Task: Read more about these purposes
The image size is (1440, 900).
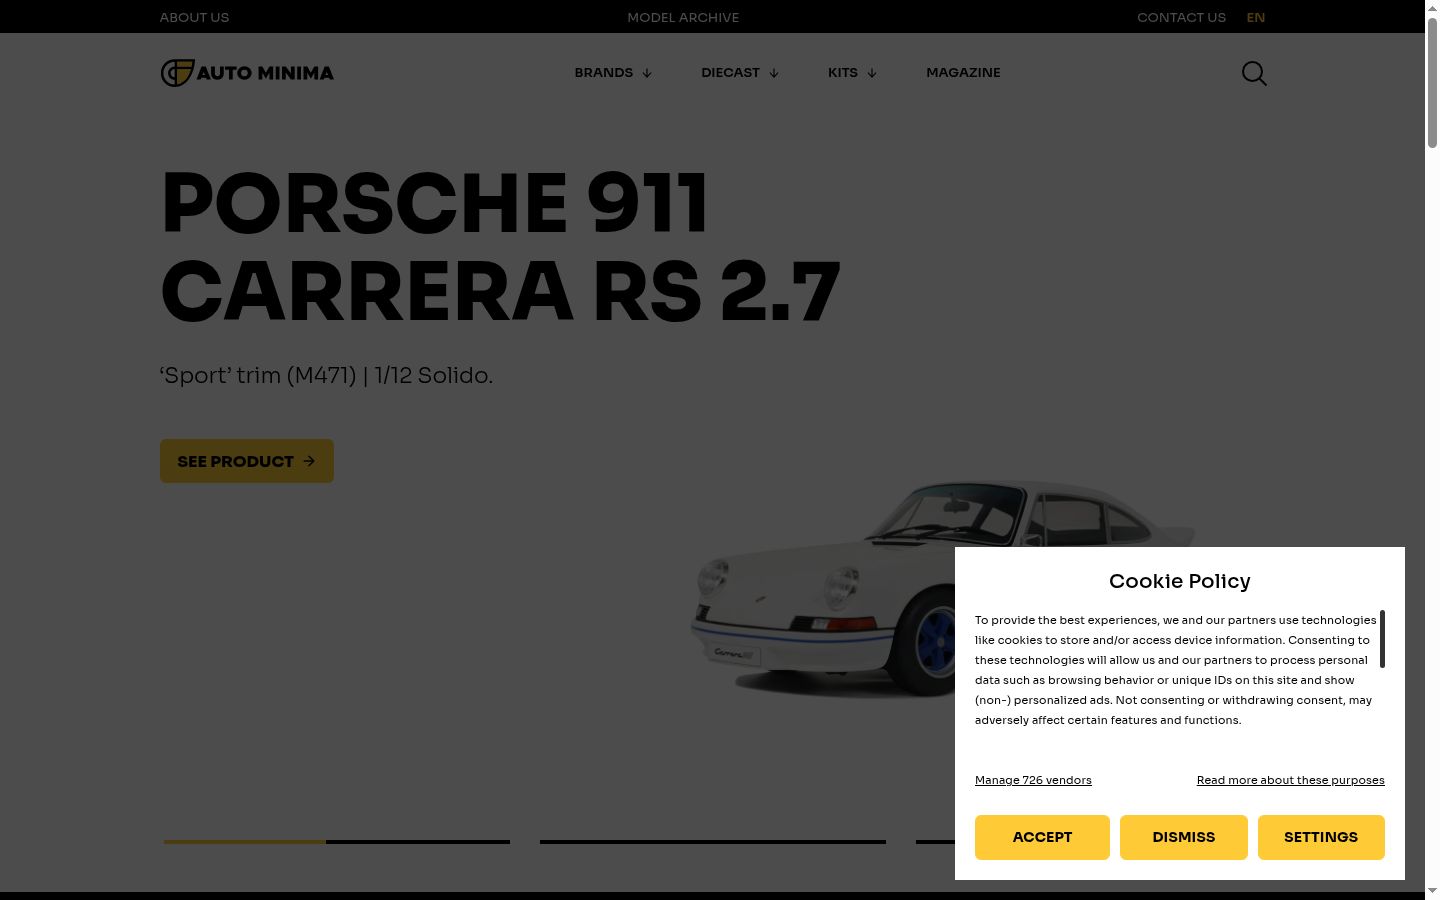Action: pos(1291,780)
